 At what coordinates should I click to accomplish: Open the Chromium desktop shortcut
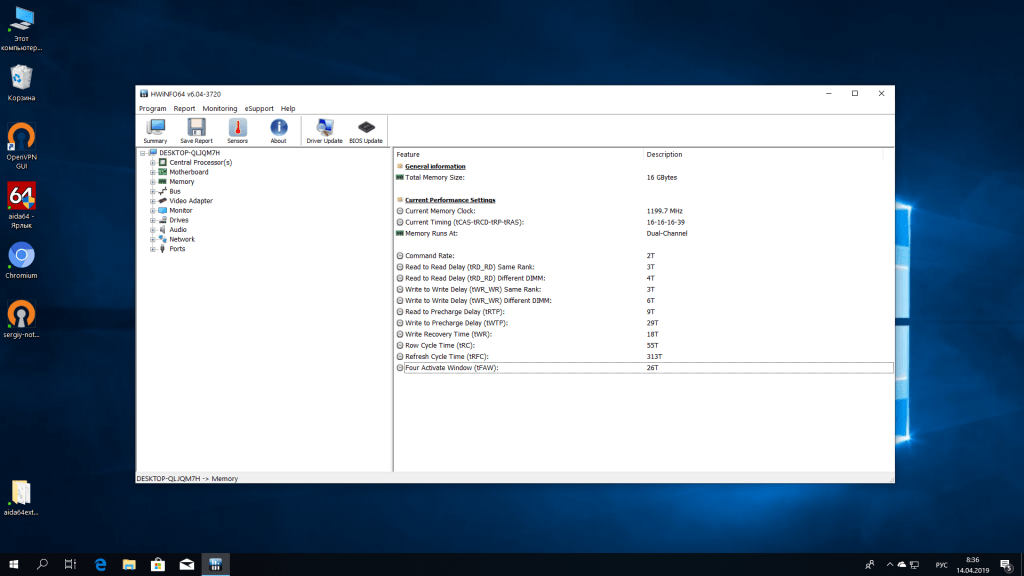pyautogui.click(x=22, y=261)
